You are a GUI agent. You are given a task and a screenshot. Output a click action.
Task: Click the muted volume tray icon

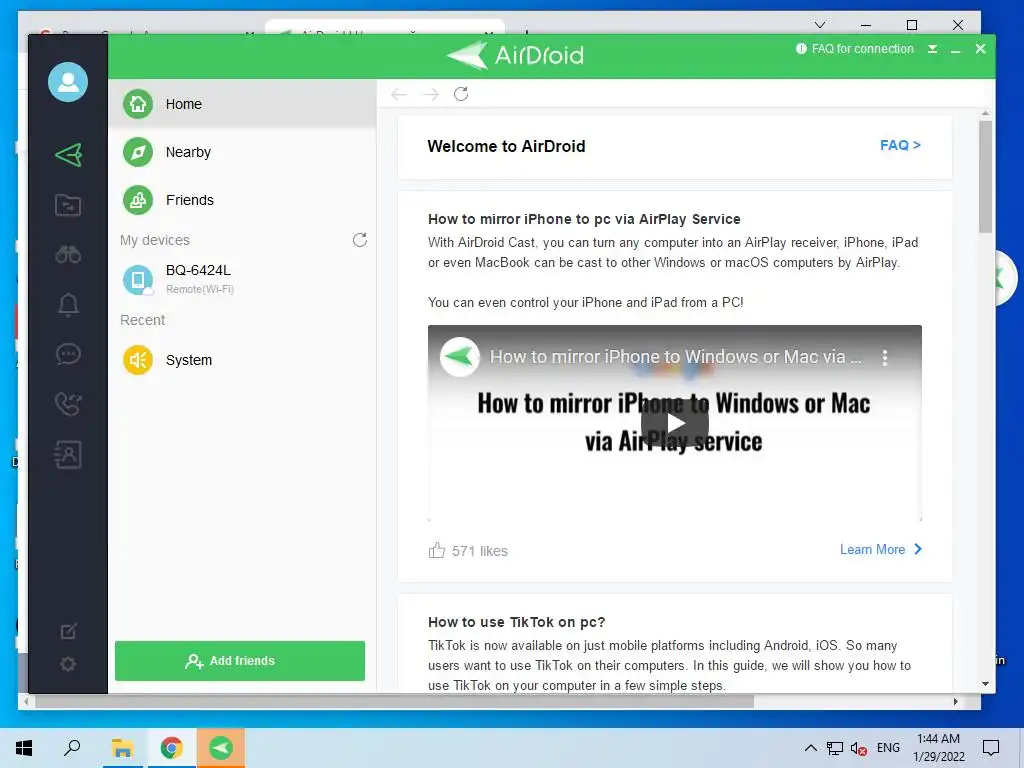pyautogui.click(x=858, y=748)
